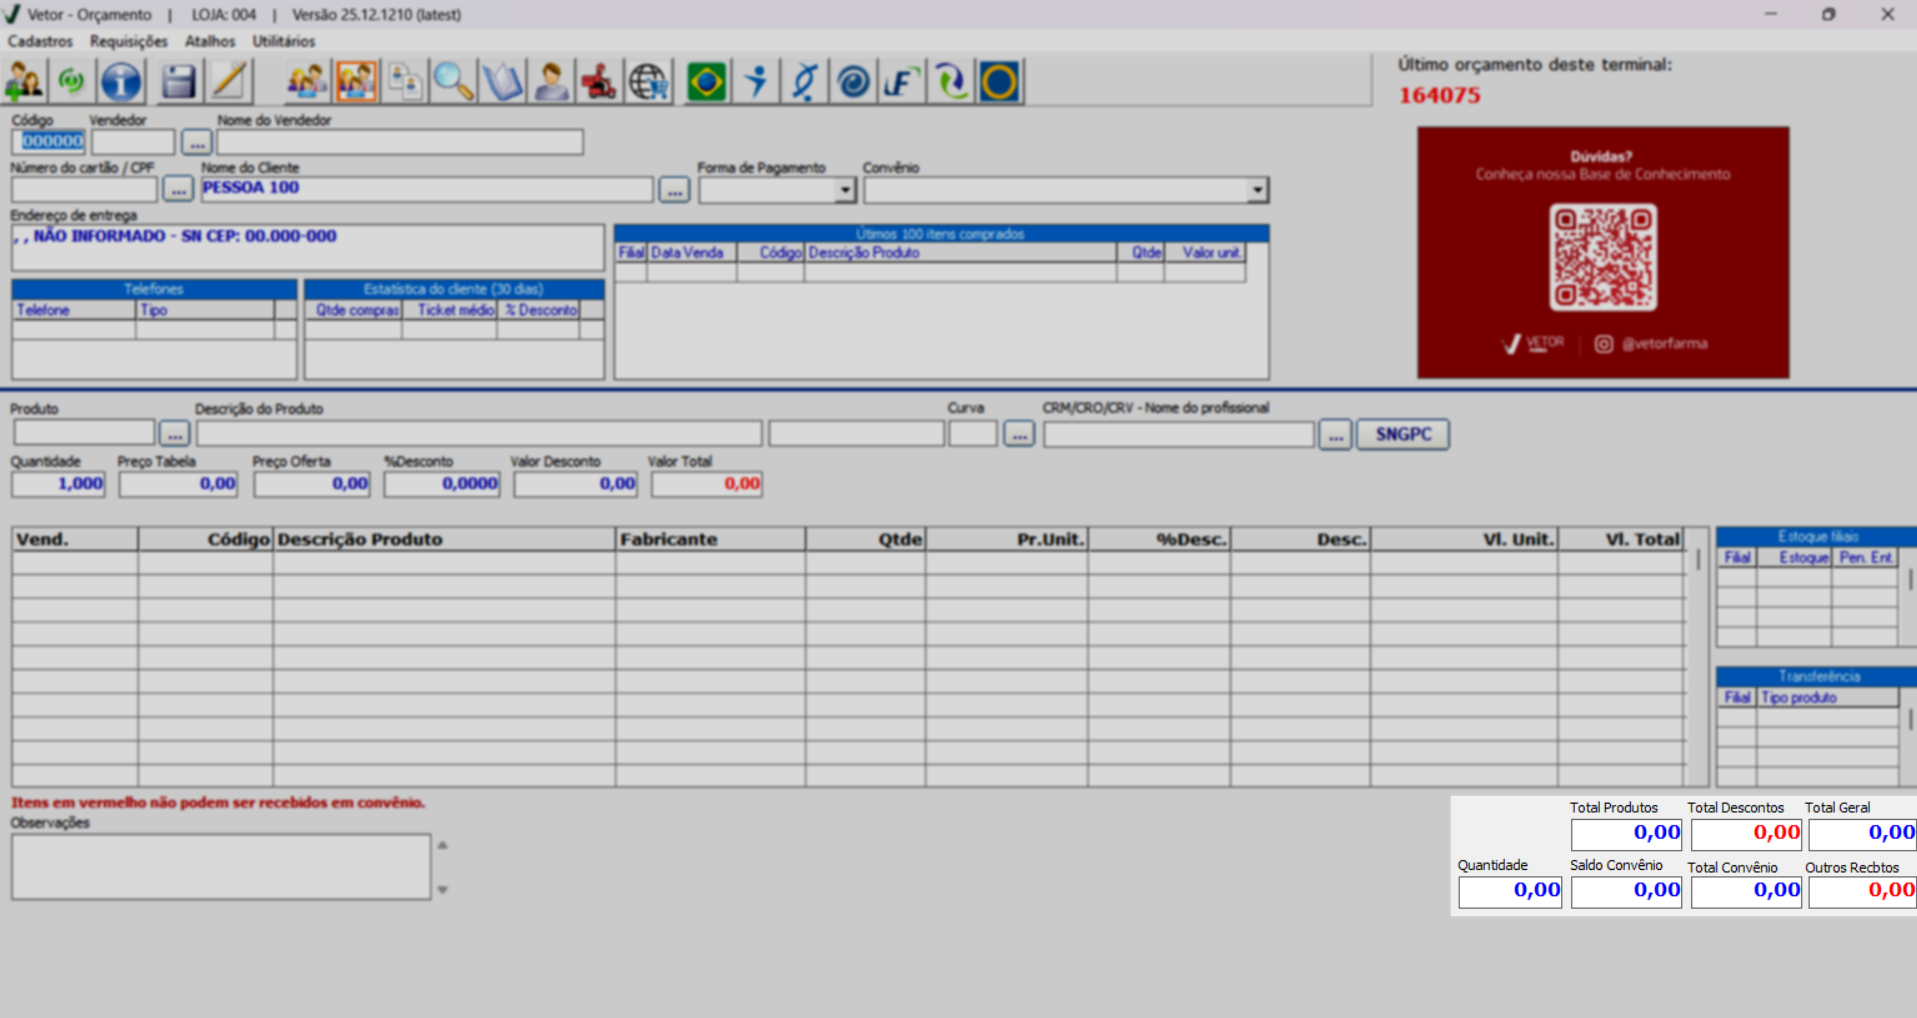Click the orange-highlighted people icon
The height and width of the screenshot is (1018, 1917).
(x=356, y=81)
